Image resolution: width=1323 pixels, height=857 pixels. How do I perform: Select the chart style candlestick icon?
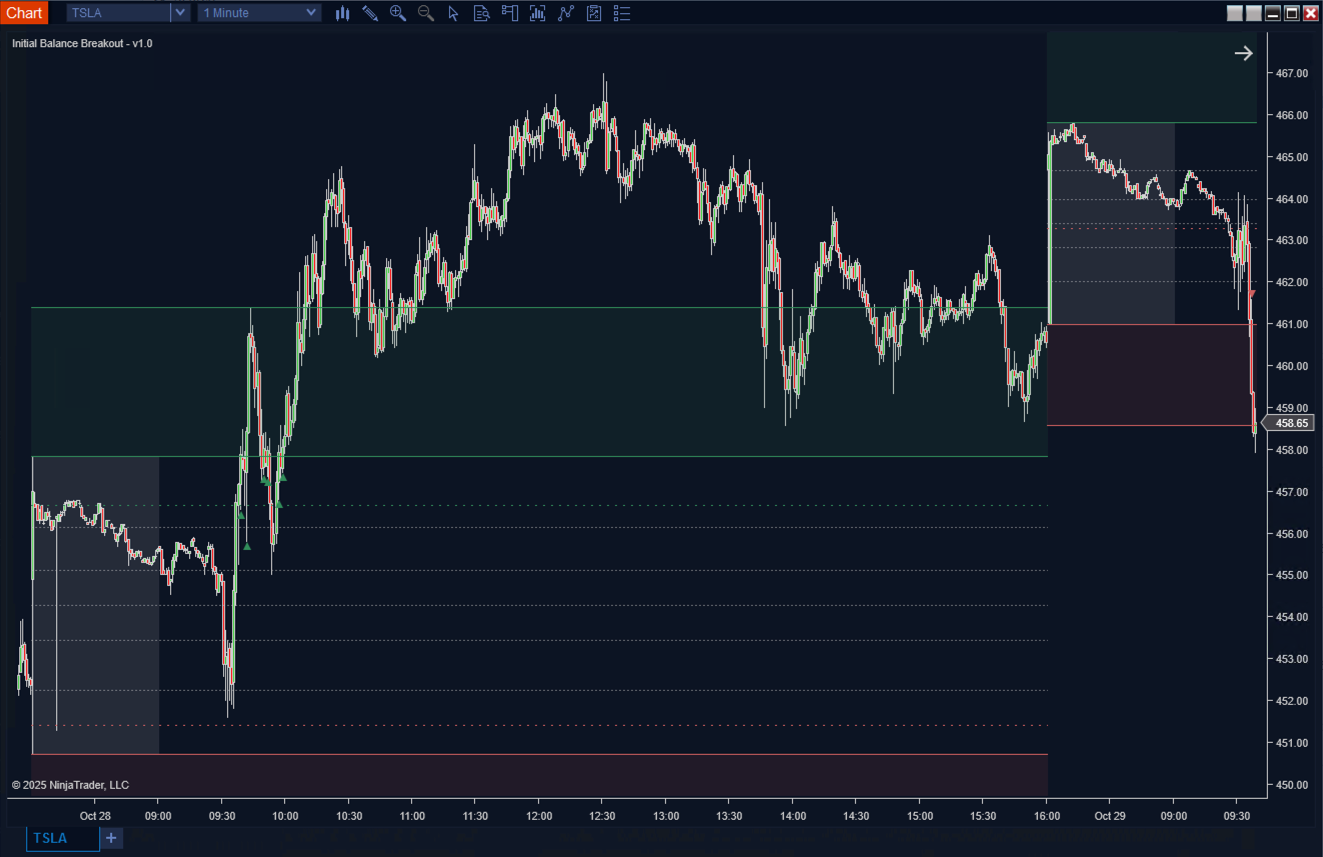click(x=342, y=13)
